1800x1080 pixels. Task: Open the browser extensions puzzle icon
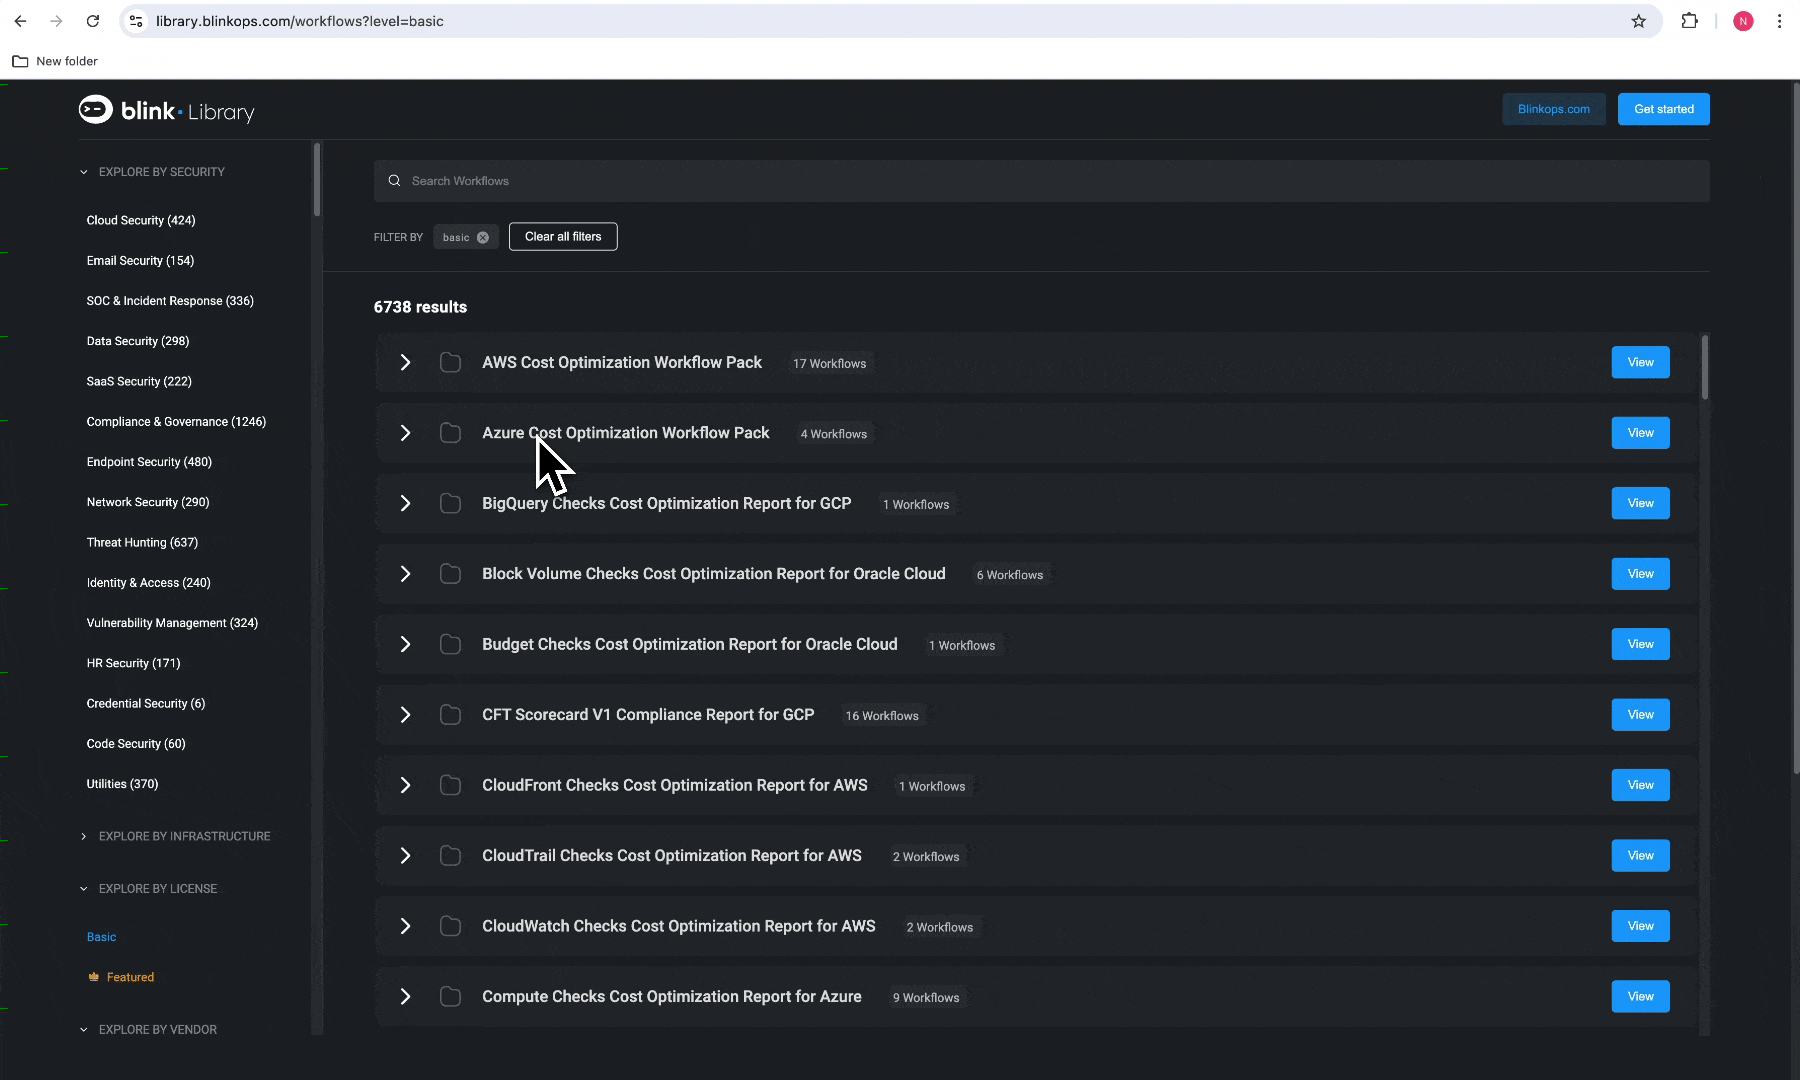[1689, 21]
